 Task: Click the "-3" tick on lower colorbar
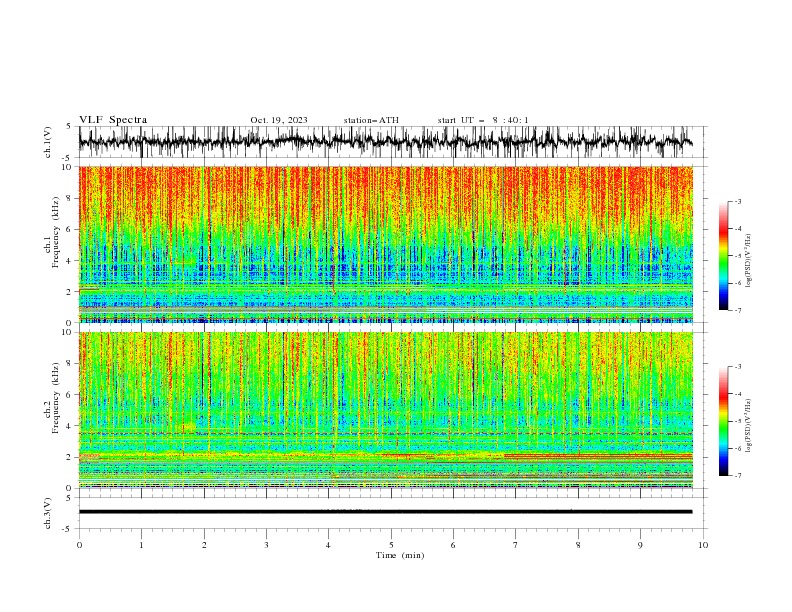click(737, 367)
